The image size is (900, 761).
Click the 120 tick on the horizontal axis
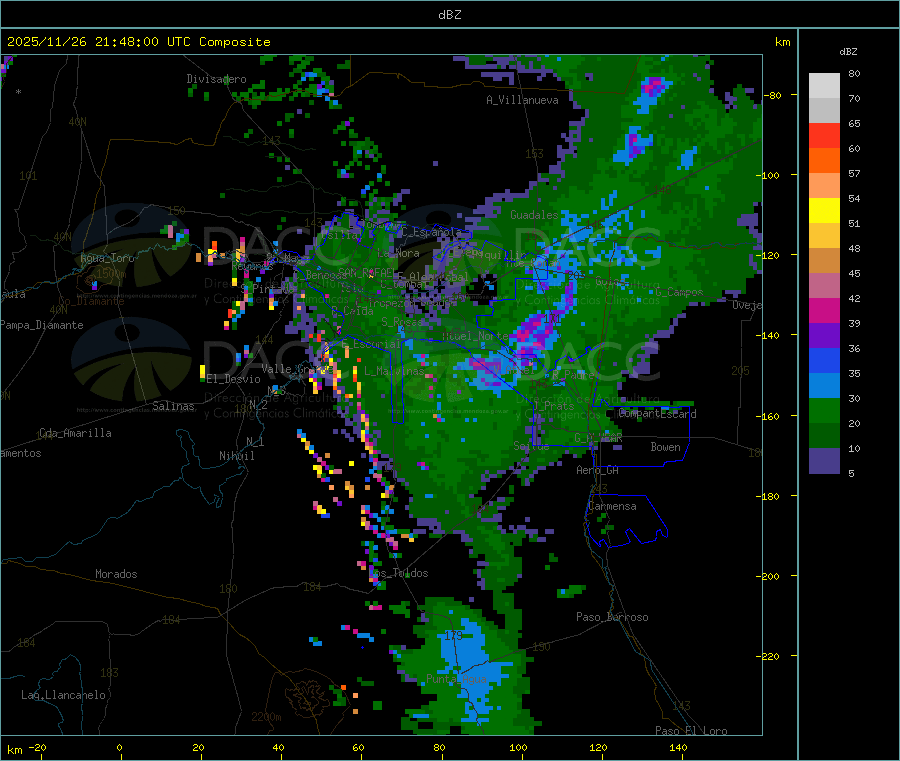(x=598, y=747)
